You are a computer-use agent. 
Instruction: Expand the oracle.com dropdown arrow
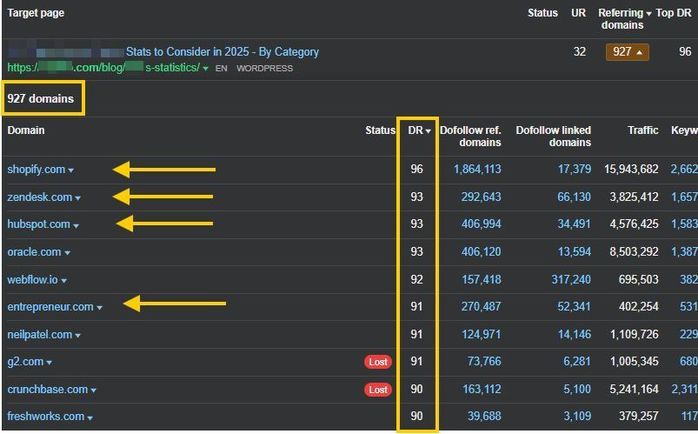click(67, 253)
